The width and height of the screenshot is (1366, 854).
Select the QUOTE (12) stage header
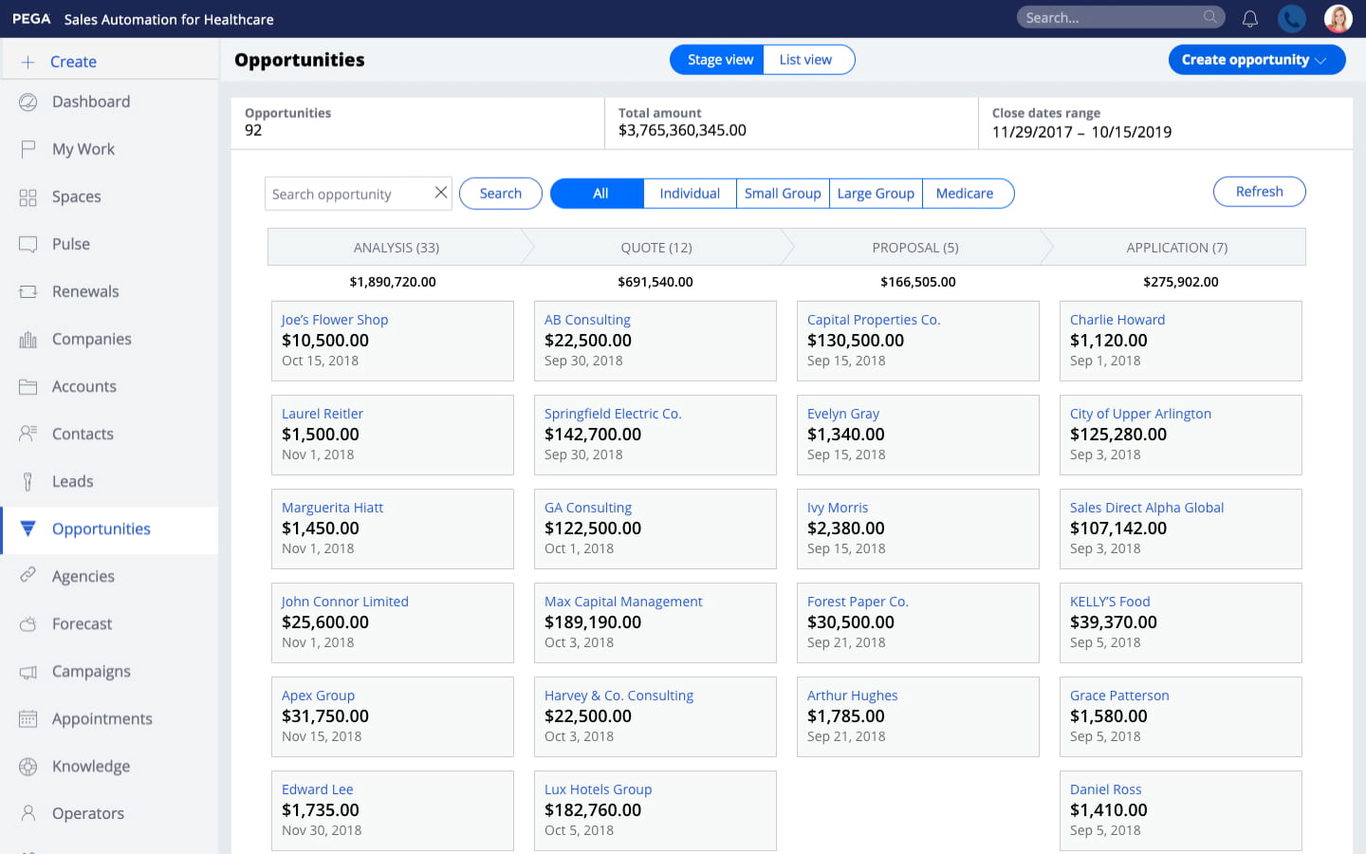pos(655,247)
